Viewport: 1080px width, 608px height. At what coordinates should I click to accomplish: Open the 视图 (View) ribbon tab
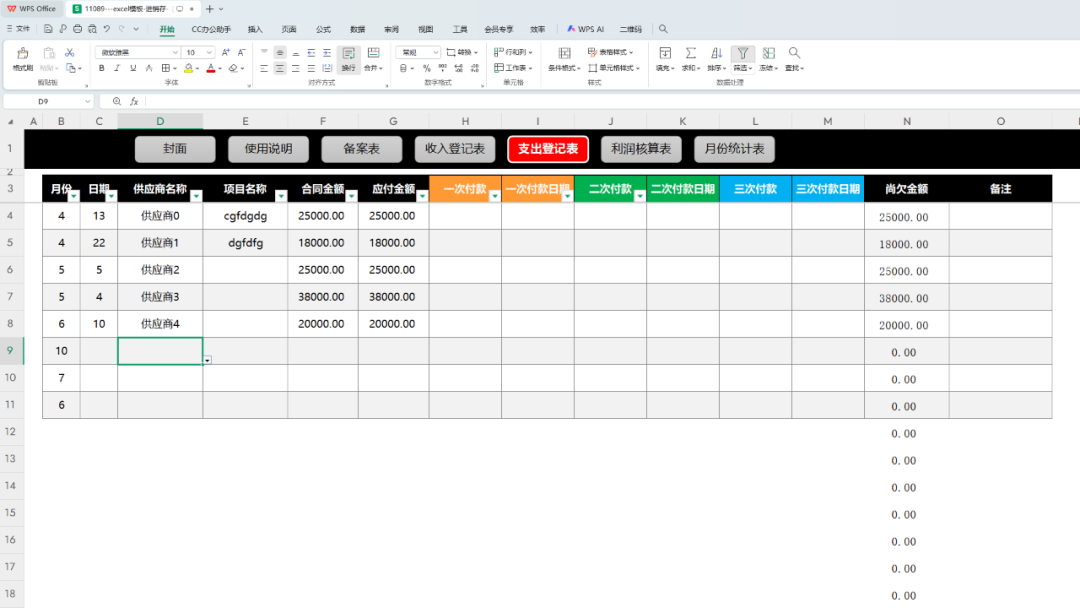click(x=426, y=29)
